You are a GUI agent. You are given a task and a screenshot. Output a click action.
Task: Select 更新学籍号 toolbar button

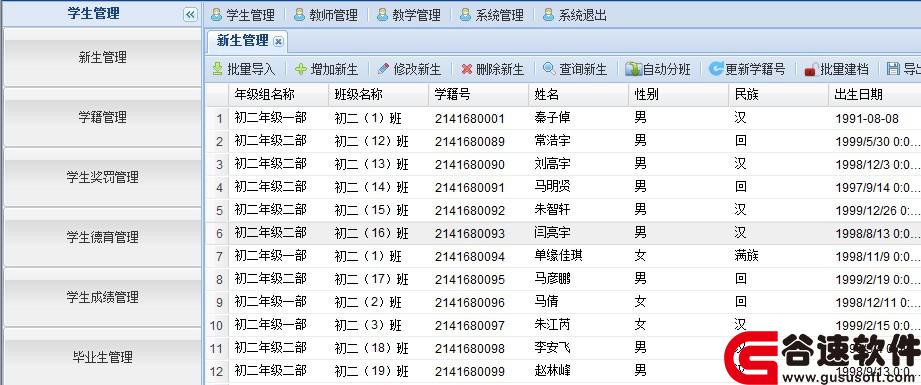click(x=747, y=69)
